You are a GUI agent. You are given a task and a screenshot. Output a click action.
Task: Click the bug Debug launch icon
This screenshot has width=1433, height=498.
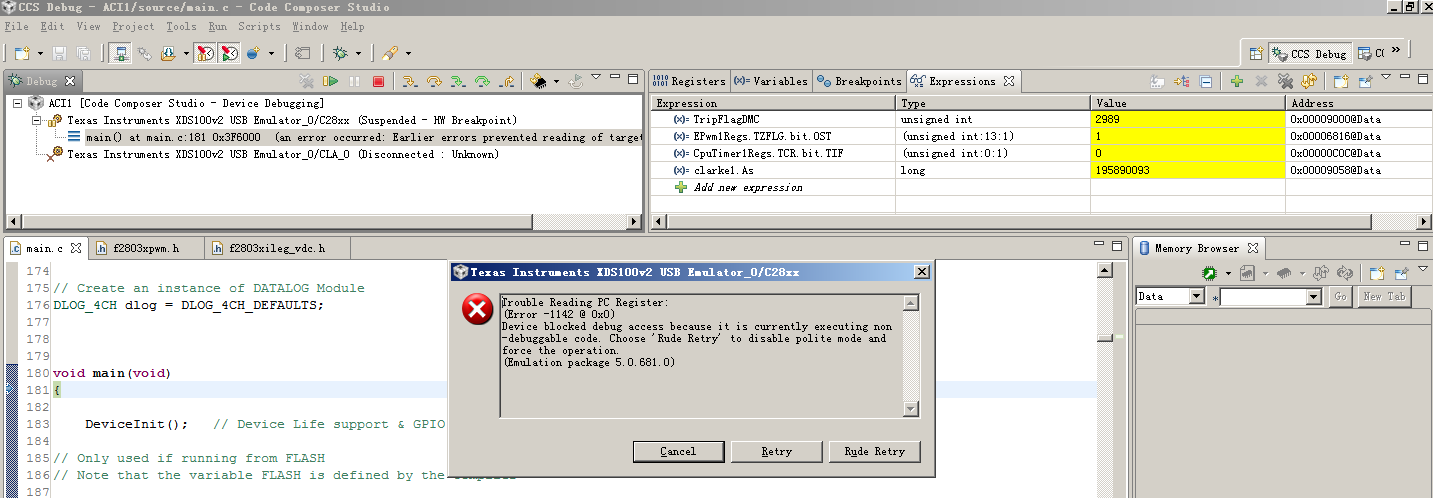pyautogui.click(x=340, y=52)
